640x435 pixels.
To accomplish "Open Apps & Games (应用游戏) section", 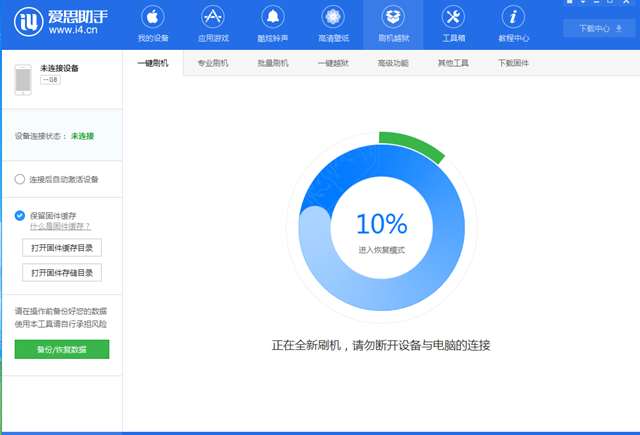I will click(x=212, y=24).
